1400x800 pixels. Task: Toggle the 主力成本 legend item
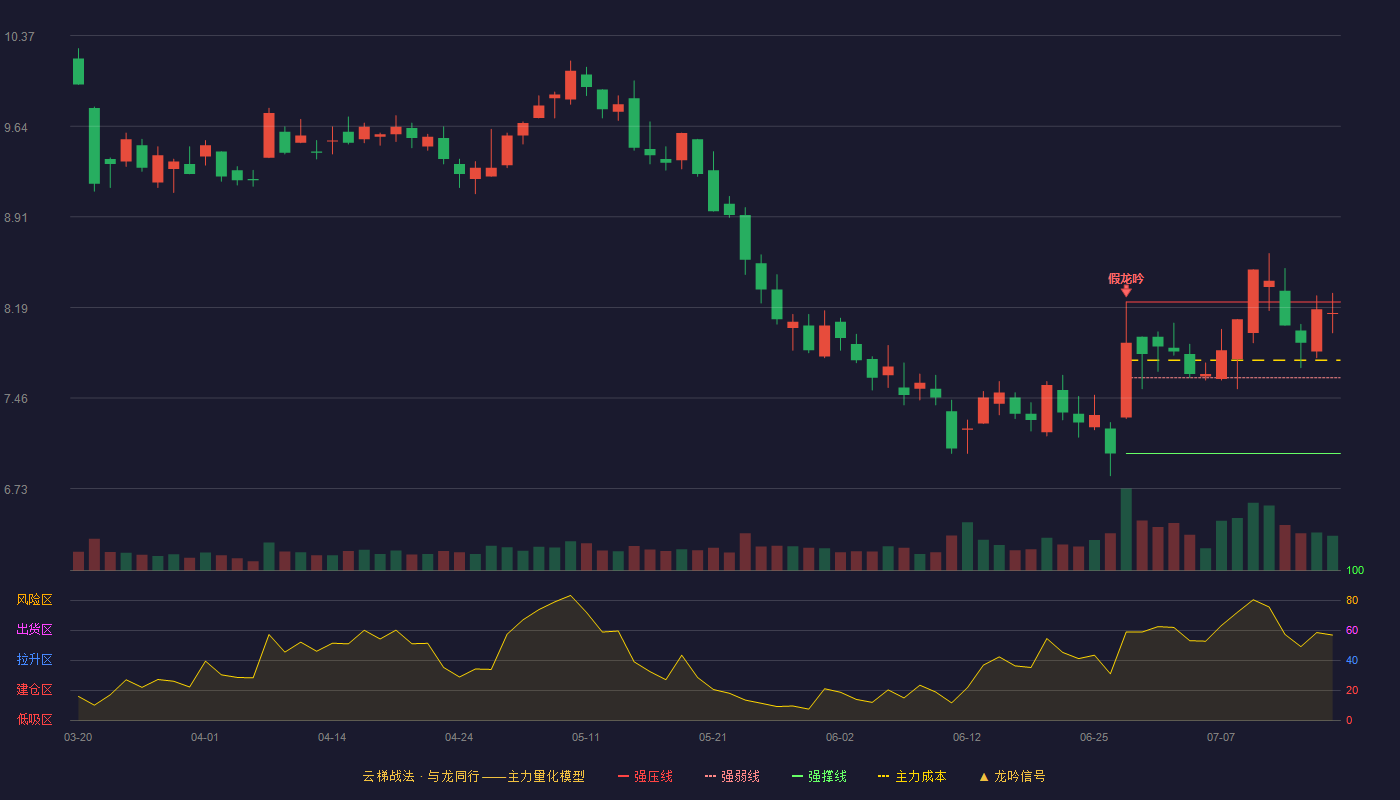pos(912,776)
